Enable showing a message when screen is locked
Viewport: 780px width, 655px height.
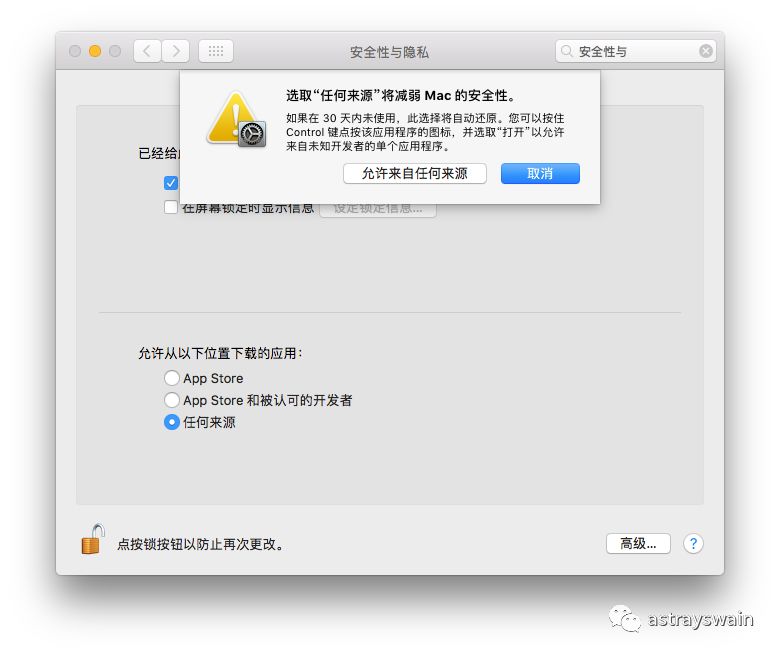click(171, 207)
